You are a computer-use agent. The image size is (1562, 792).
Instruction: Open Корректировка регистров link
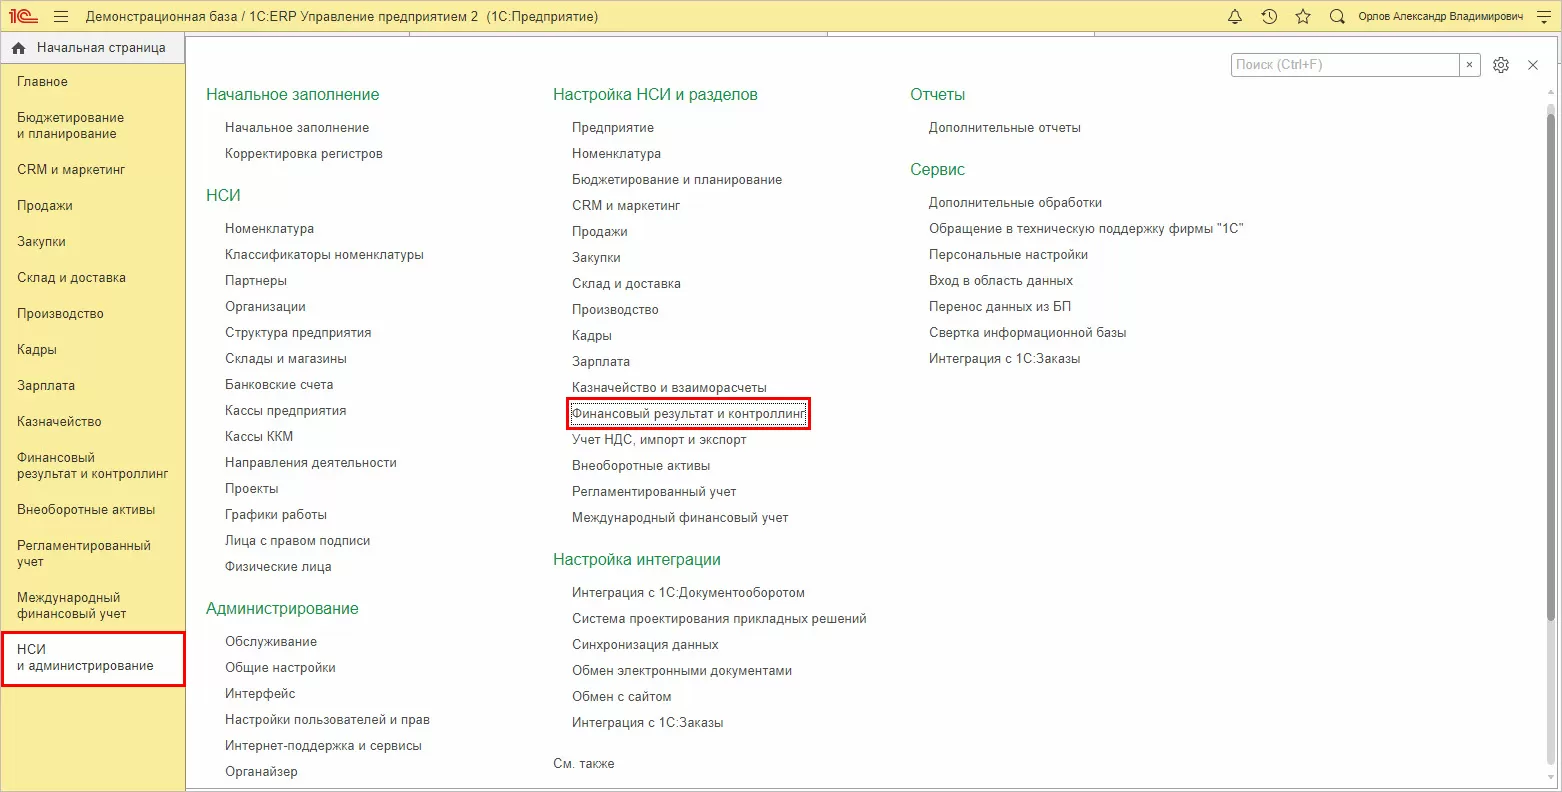304,154
